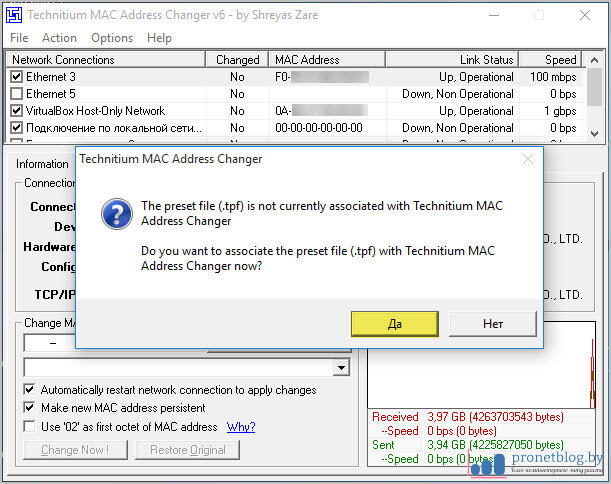Switch to the Information tab

coord(42,164)
